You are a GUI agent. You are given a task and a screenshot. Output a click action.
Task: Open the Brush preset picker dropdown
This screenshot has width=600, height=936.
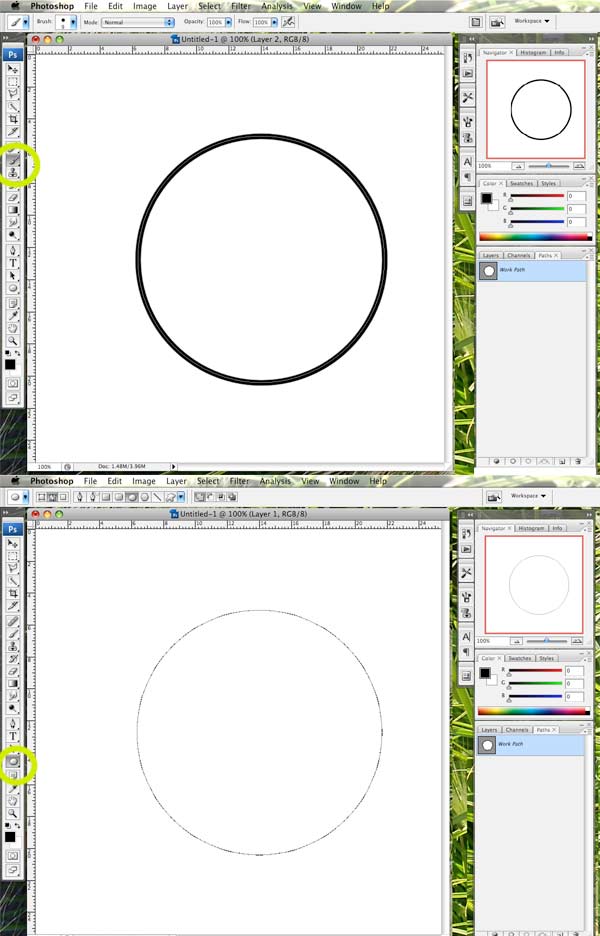pos(73,21)
